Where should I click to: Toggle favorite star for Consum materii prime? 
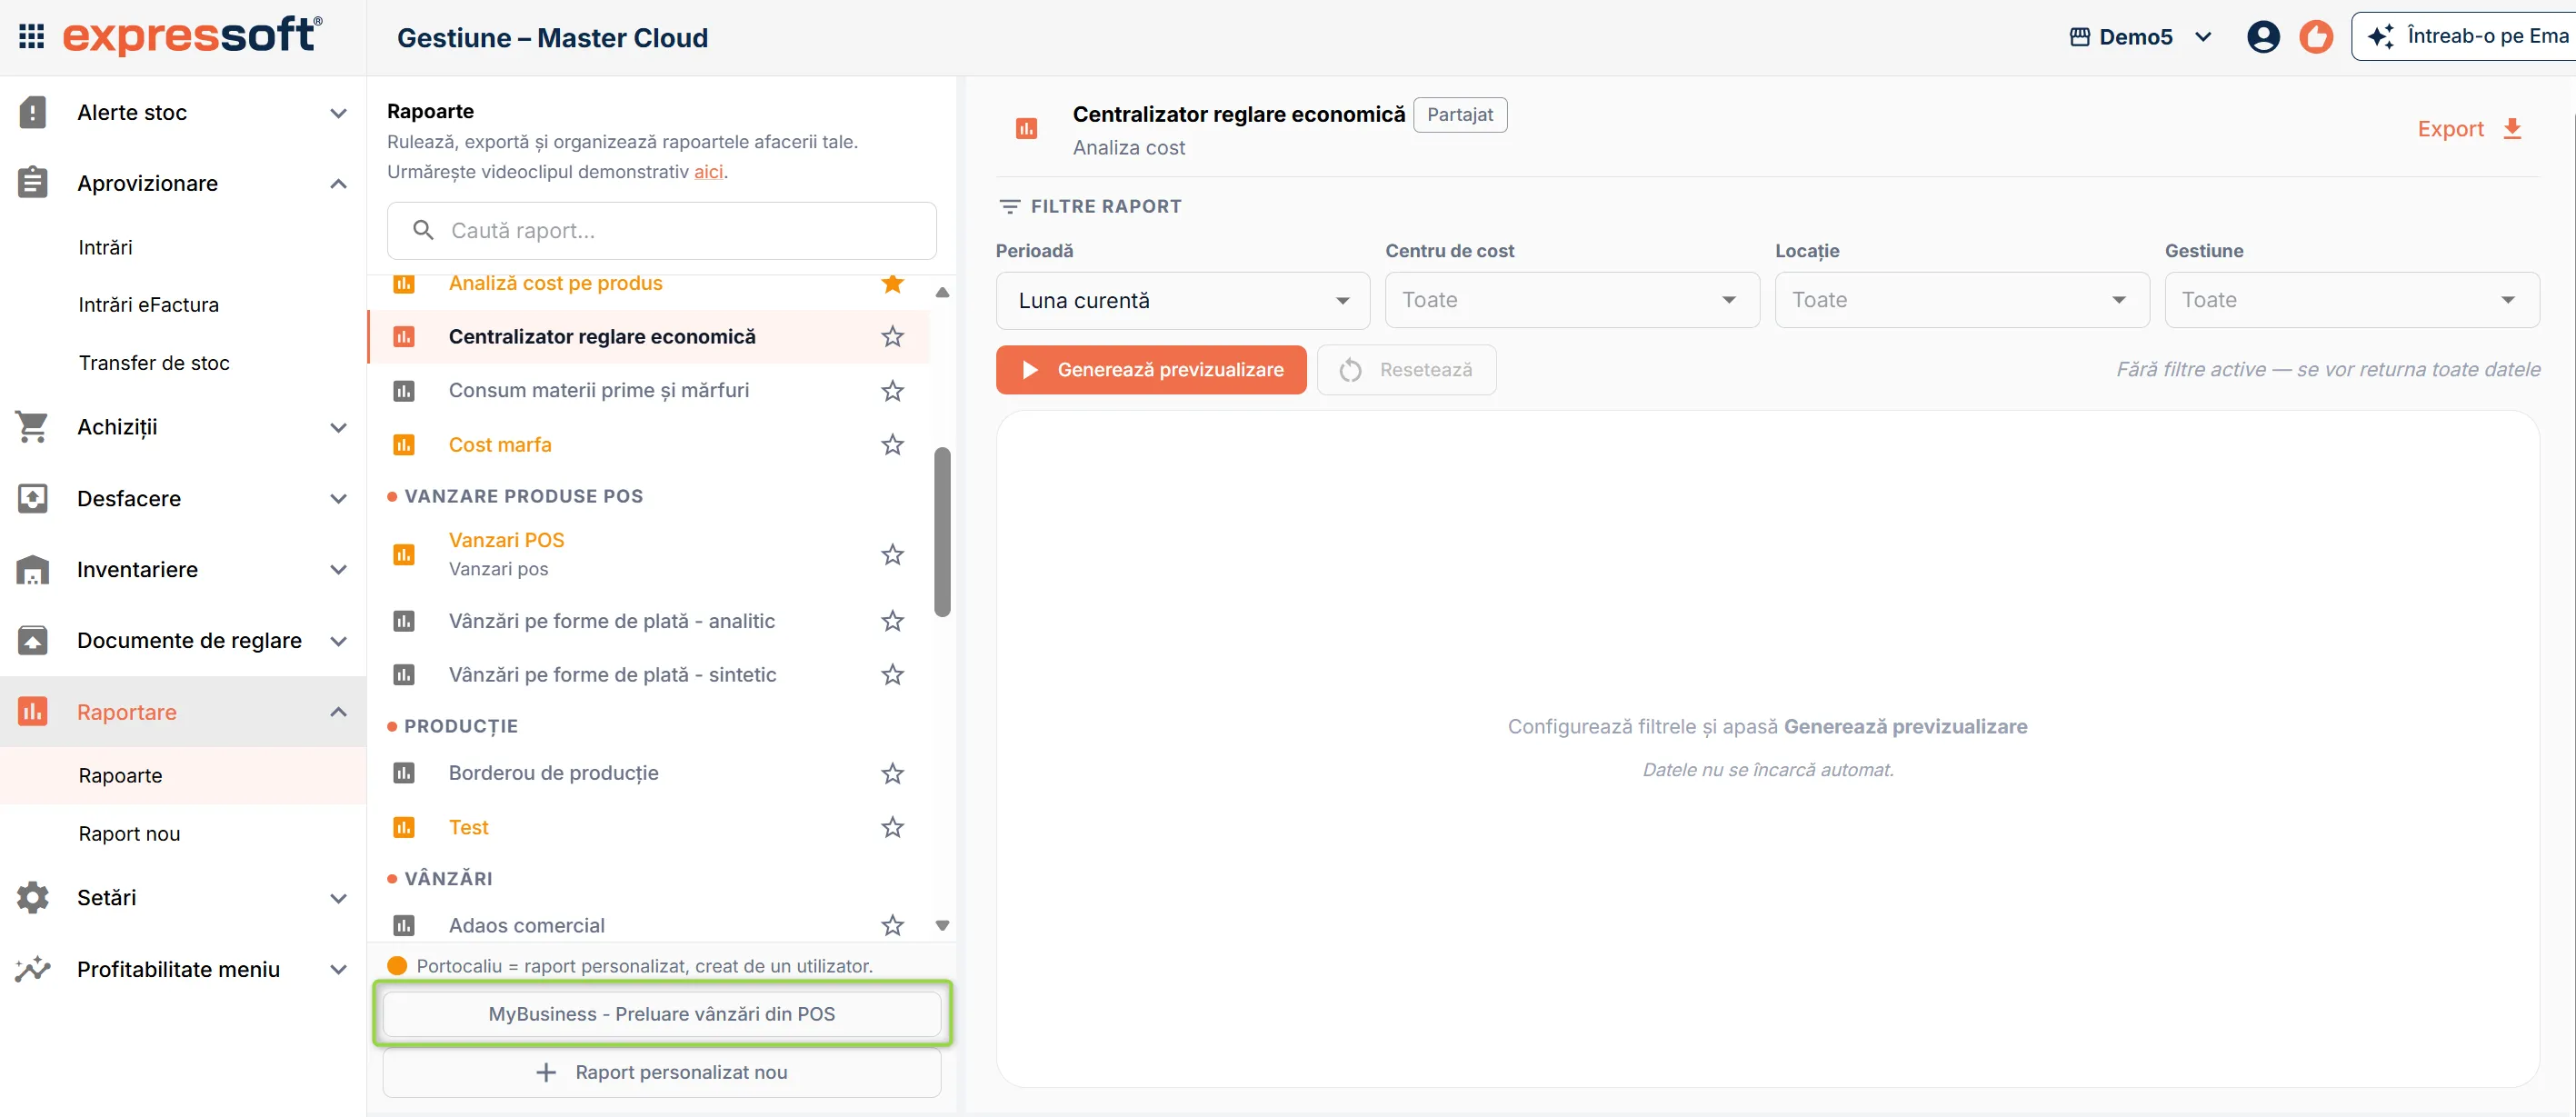point(893,391)
